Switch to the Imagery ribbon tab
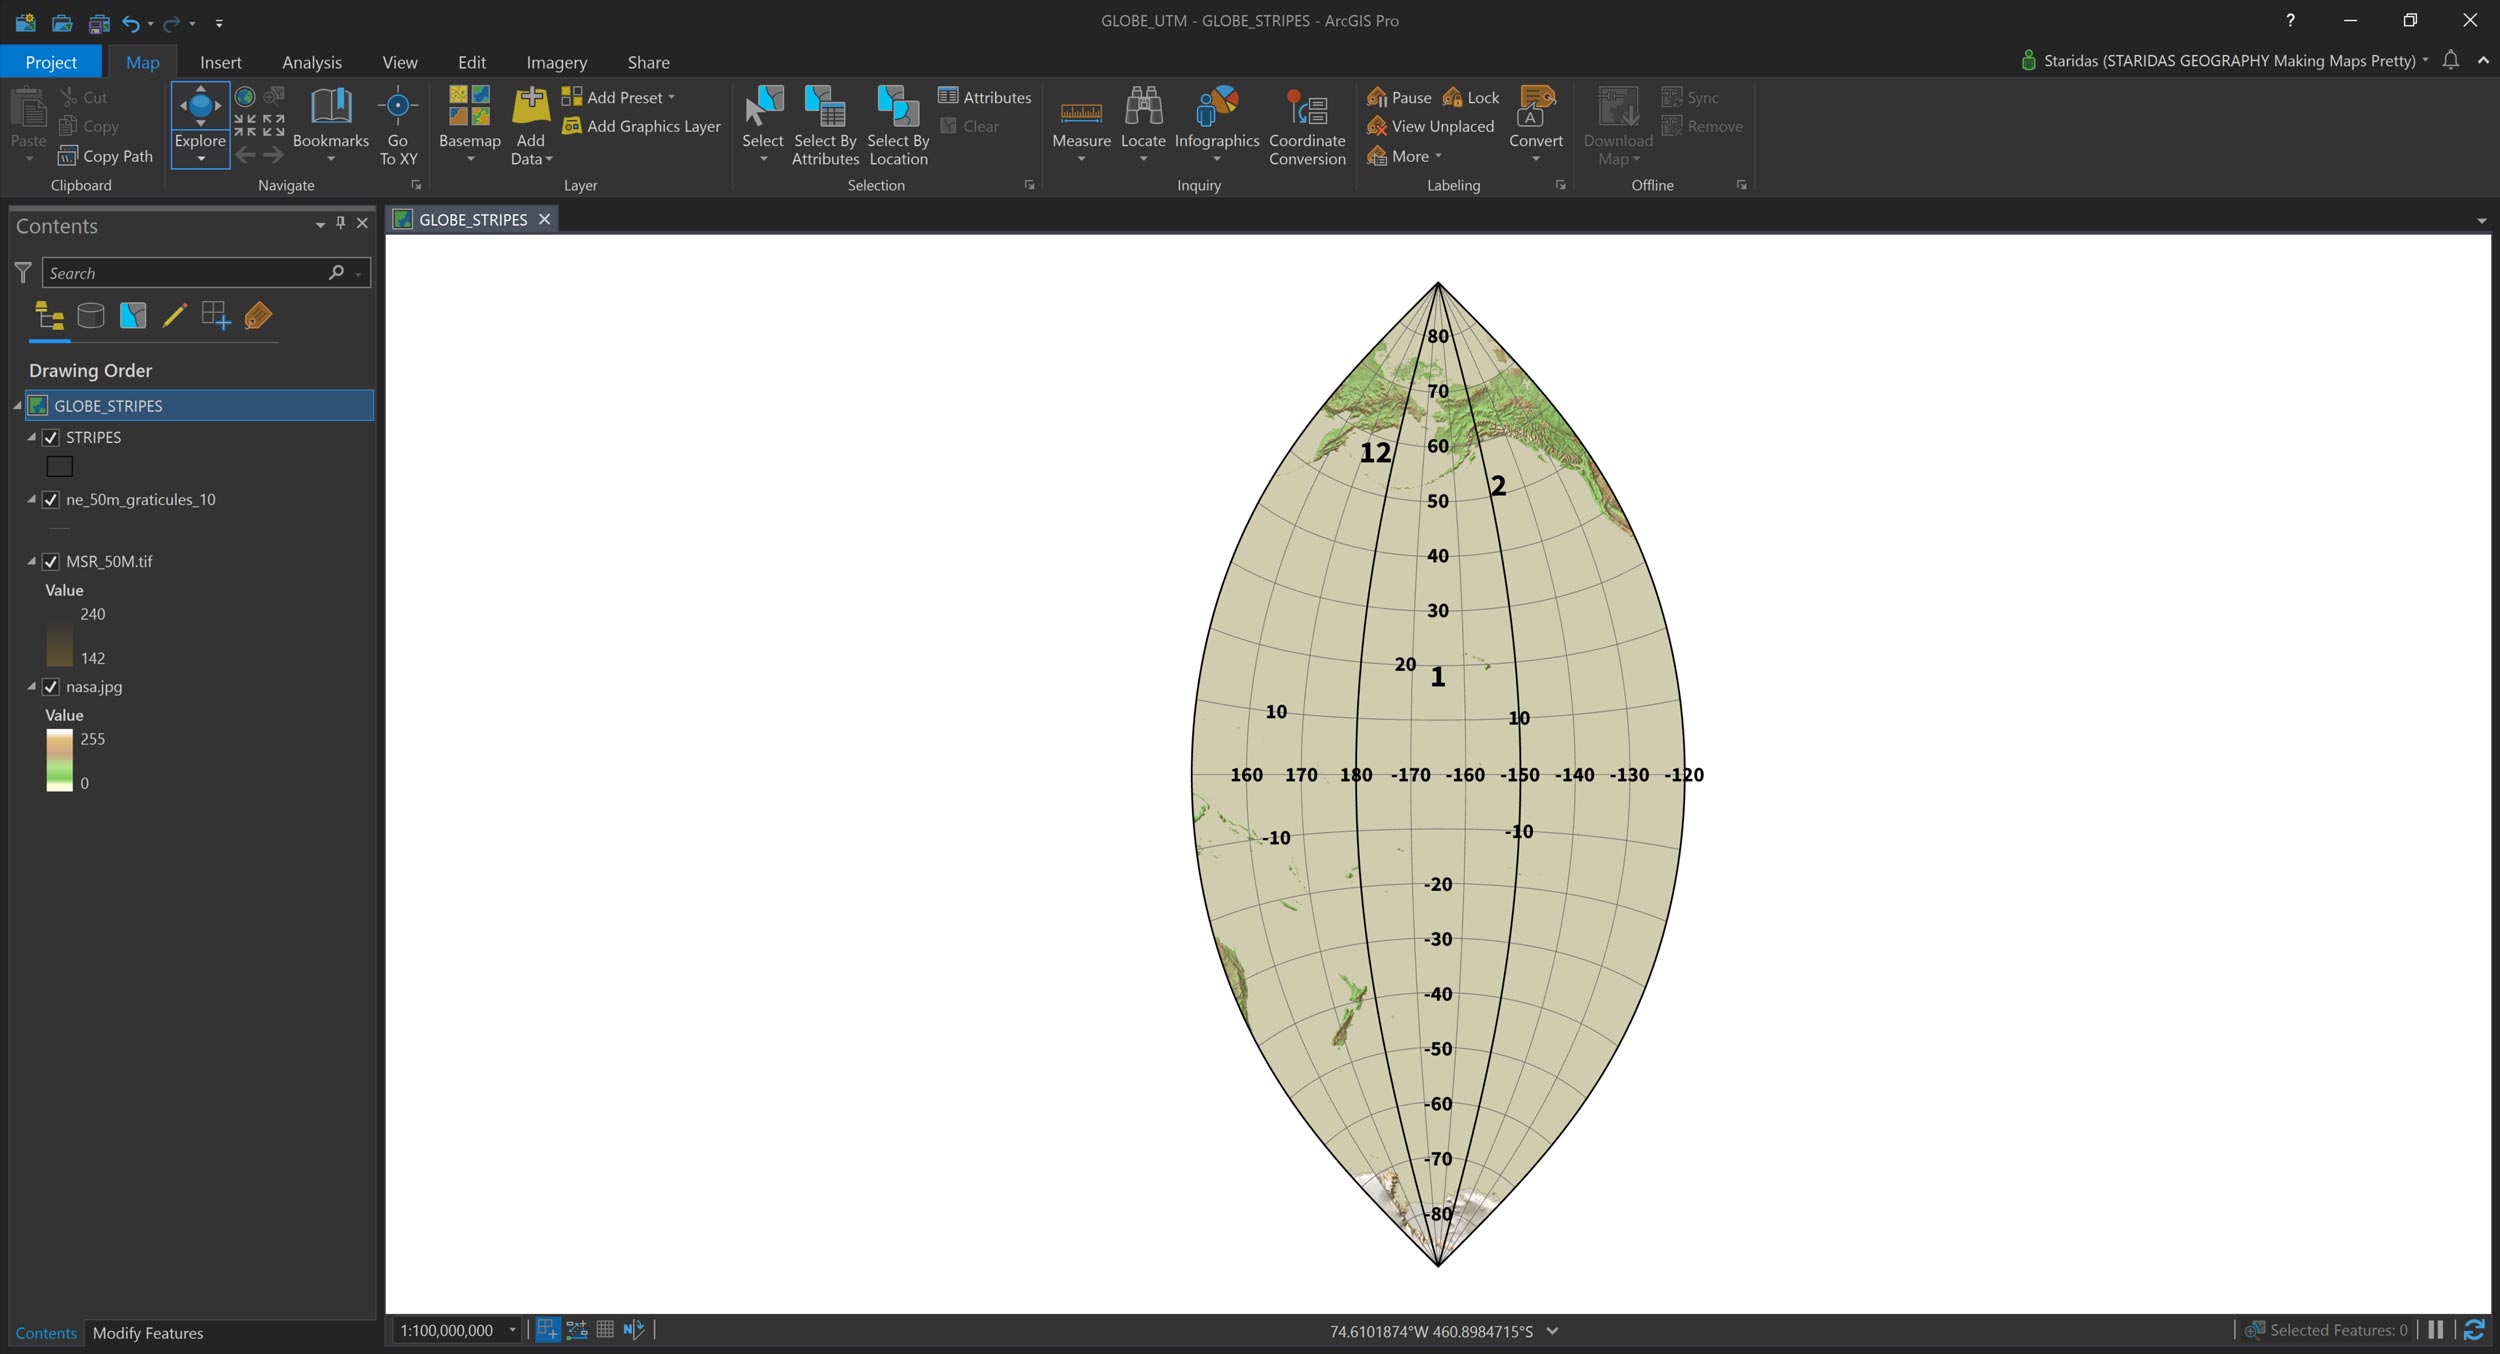Viewport: 2500px width, 1354px height. pyautogui.click(x=556, y=62)
